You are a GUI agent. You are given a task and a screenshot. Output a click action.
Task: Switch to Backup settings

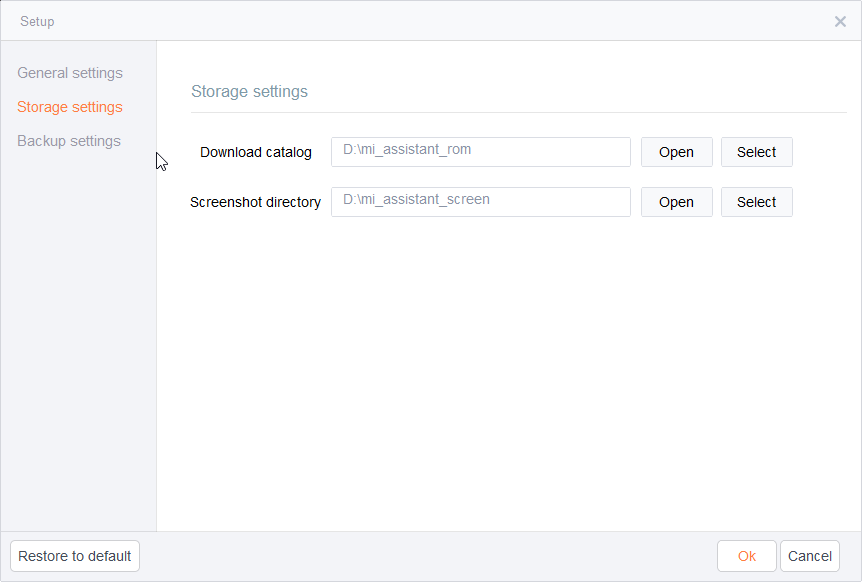pyautogui.click(x=69, y=141)
